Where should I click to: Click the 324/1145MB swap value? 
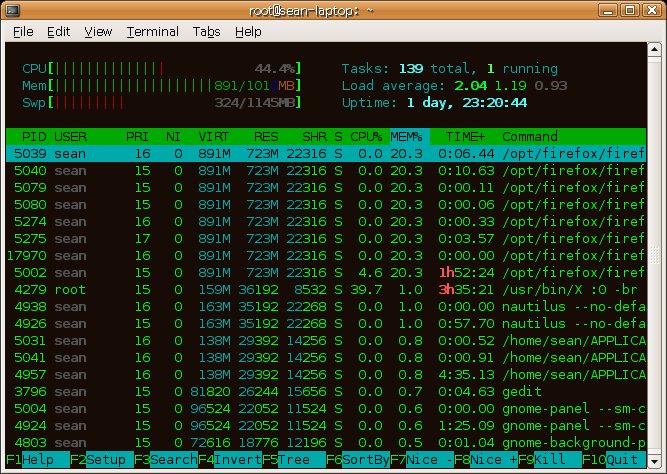click(x=255, y=103)
